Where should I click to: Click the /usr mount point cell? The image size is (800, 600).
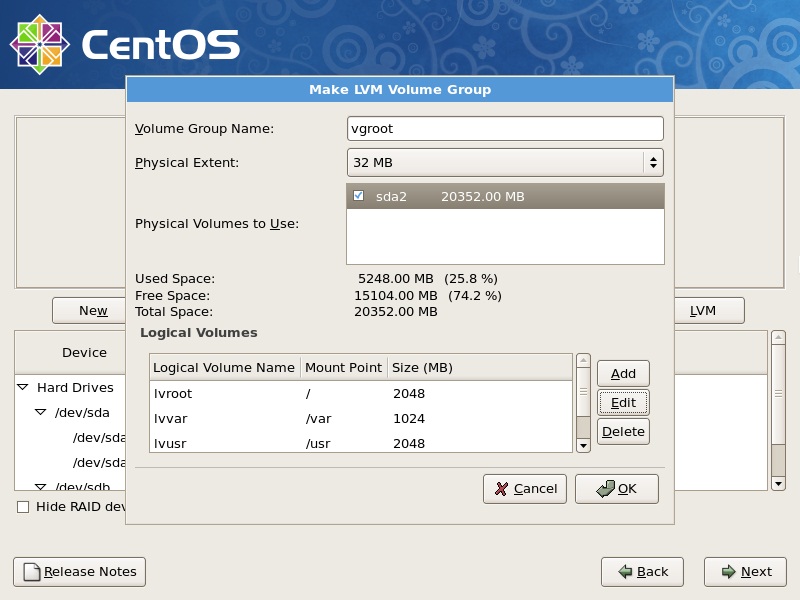318,443
